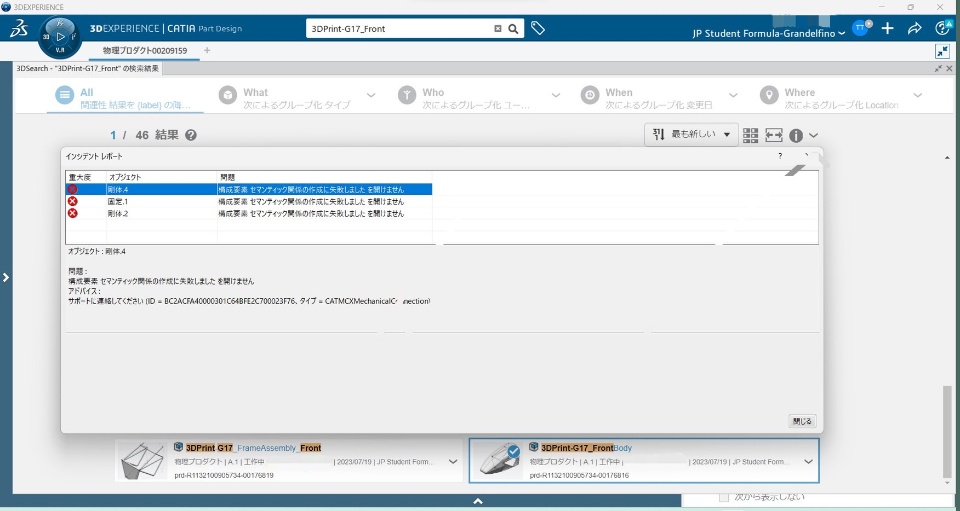Image resolution: width=960 pixels, height=511 pixels.
Task: Expand the Where grouping chevron
Action: 918,95
